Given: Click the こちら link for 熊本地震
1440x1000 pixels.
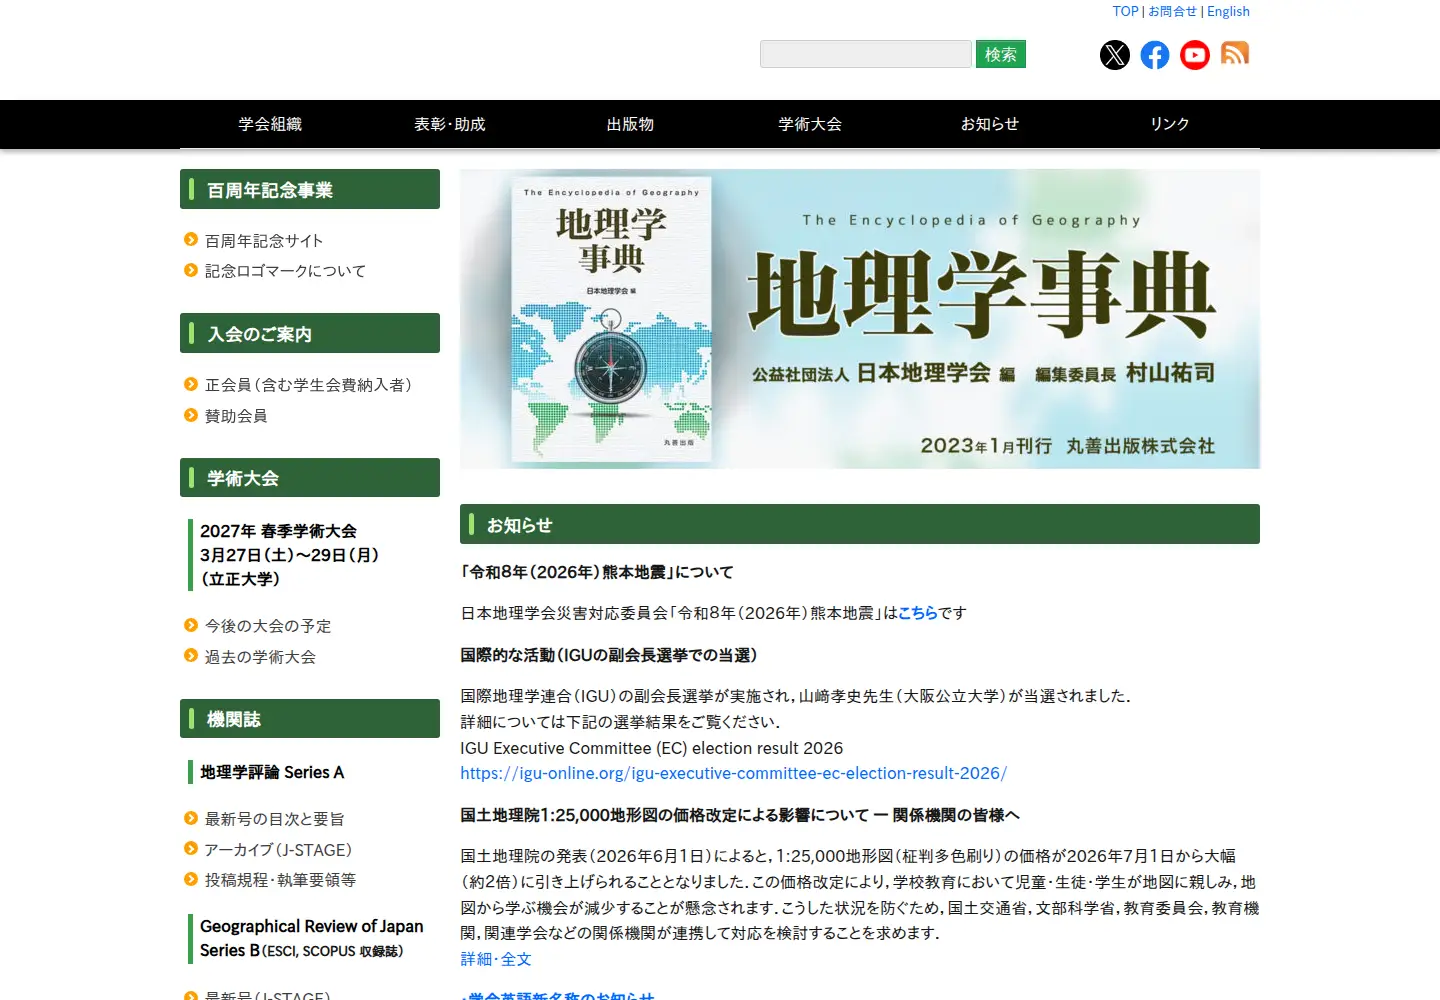Looking at the screenshot, I should (x=918, y=613).
